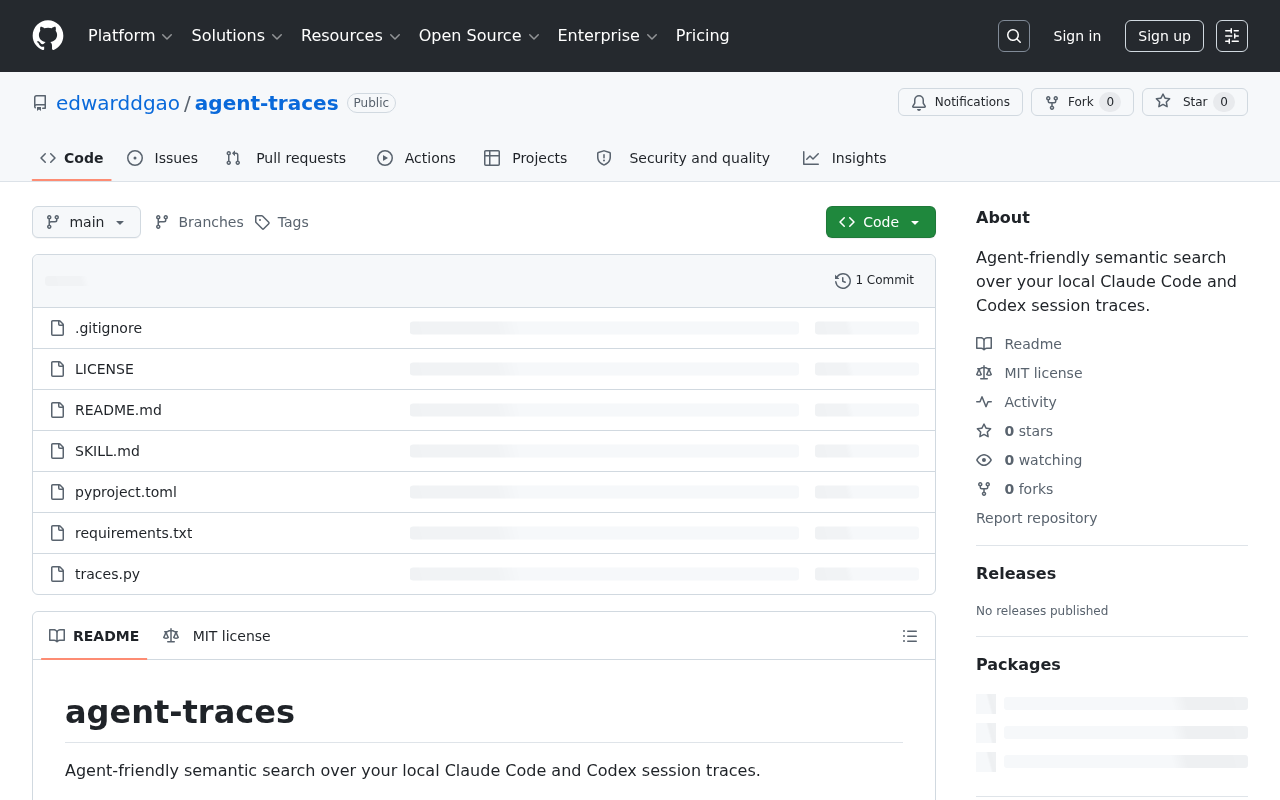Open the traces.py file
Image resolution: width=1280 pixels, height=800 pixels.
click(x=107, y=574)
